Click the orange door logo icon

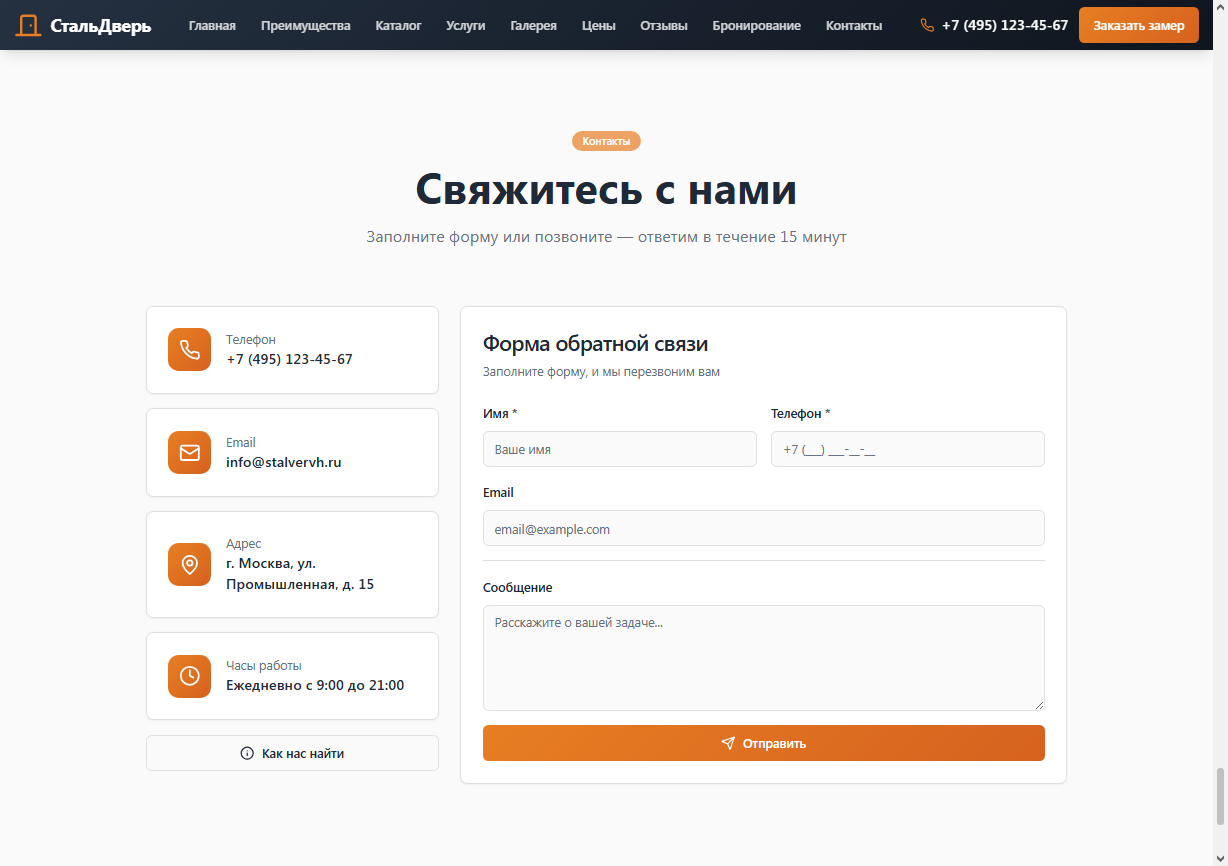tap(29, 25)
